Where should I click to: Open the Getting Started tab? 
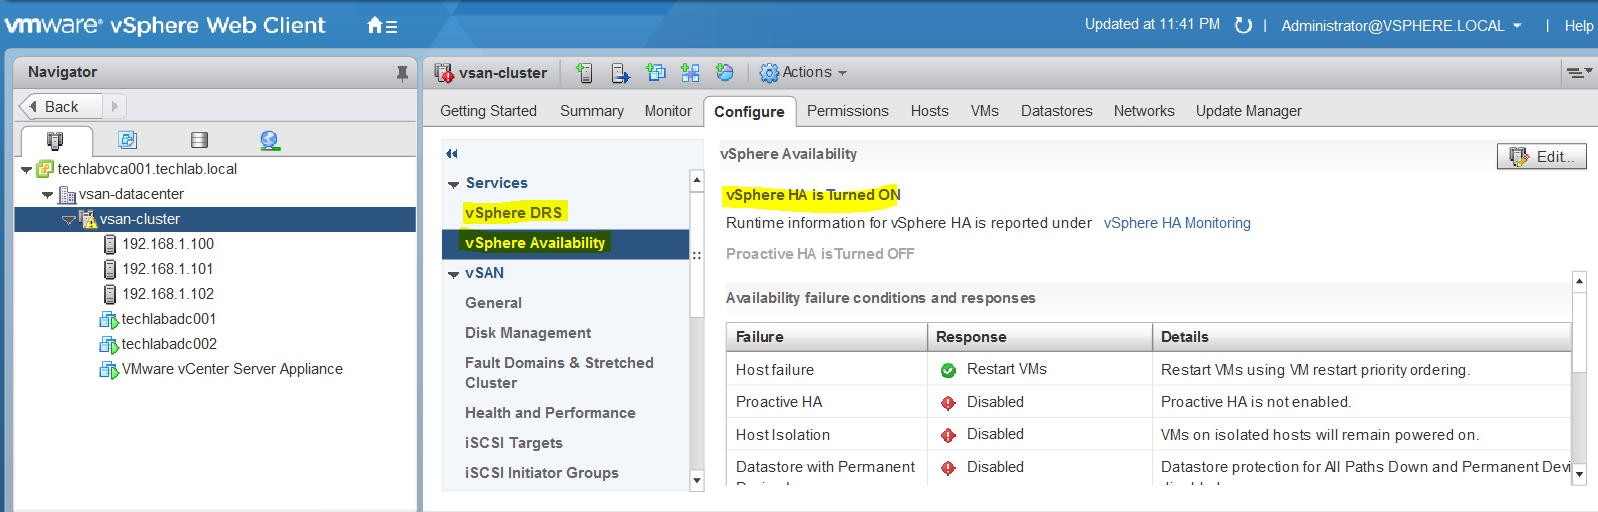488,111
